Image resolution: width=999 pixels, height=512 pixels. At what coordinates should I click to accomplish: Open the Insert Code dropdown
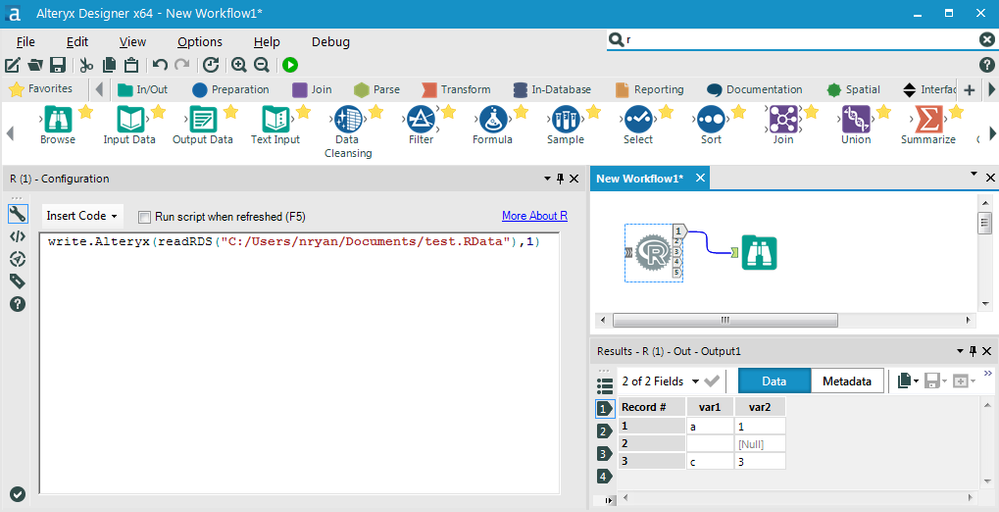(x=82, y=216)
